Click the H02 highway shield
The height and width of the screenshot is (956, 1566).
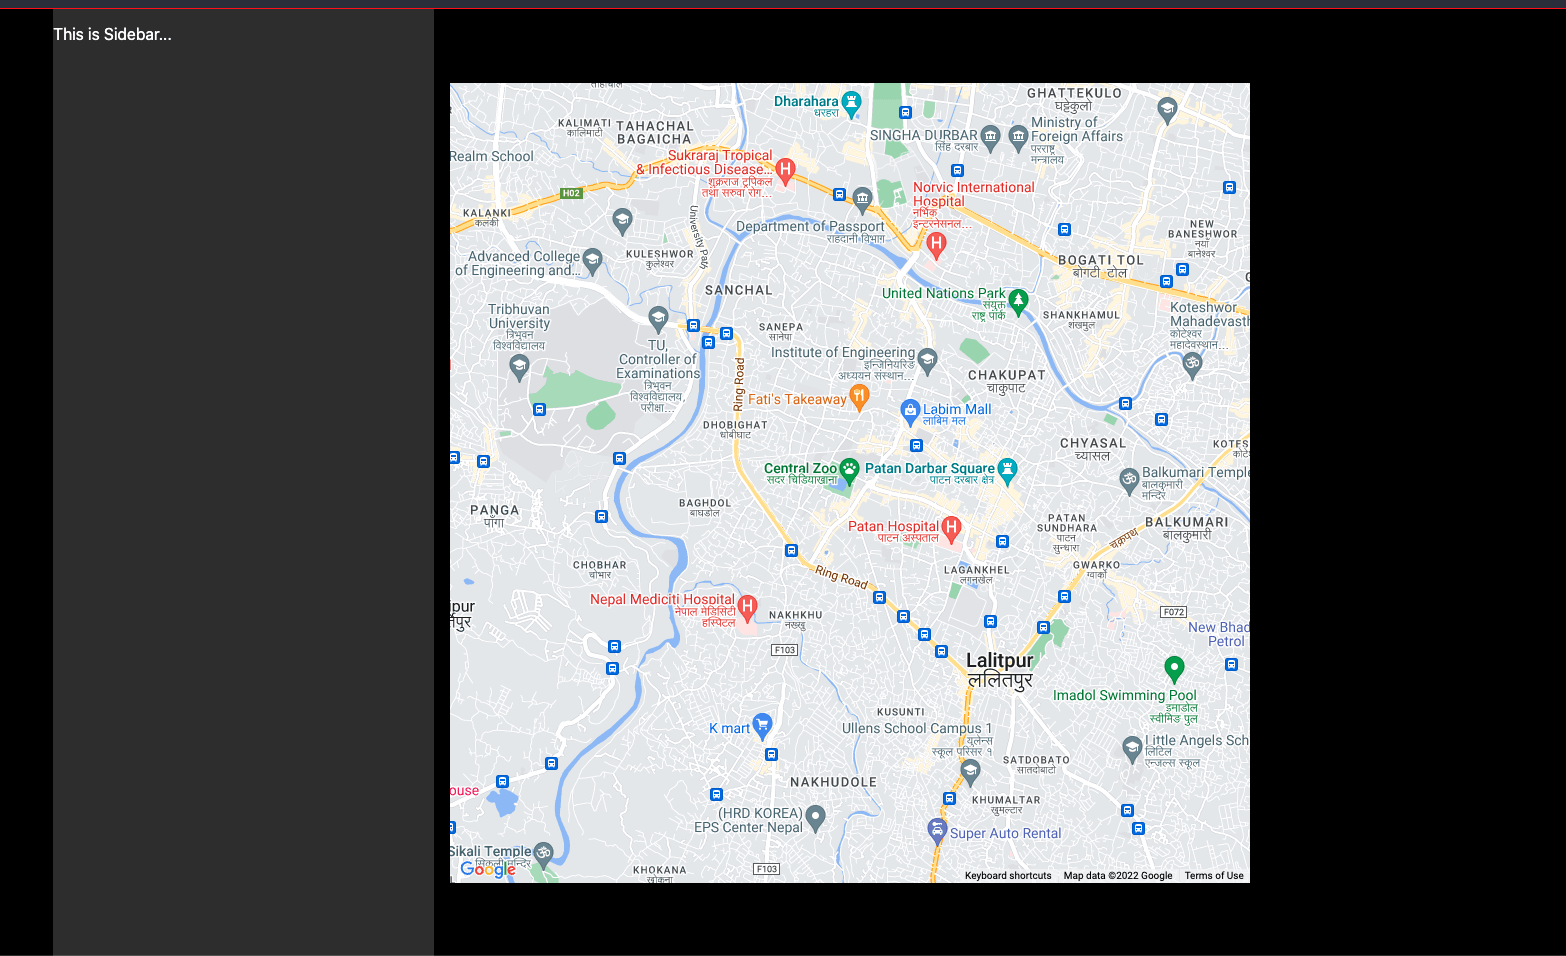pyautogui.click(x=571, y=193)
